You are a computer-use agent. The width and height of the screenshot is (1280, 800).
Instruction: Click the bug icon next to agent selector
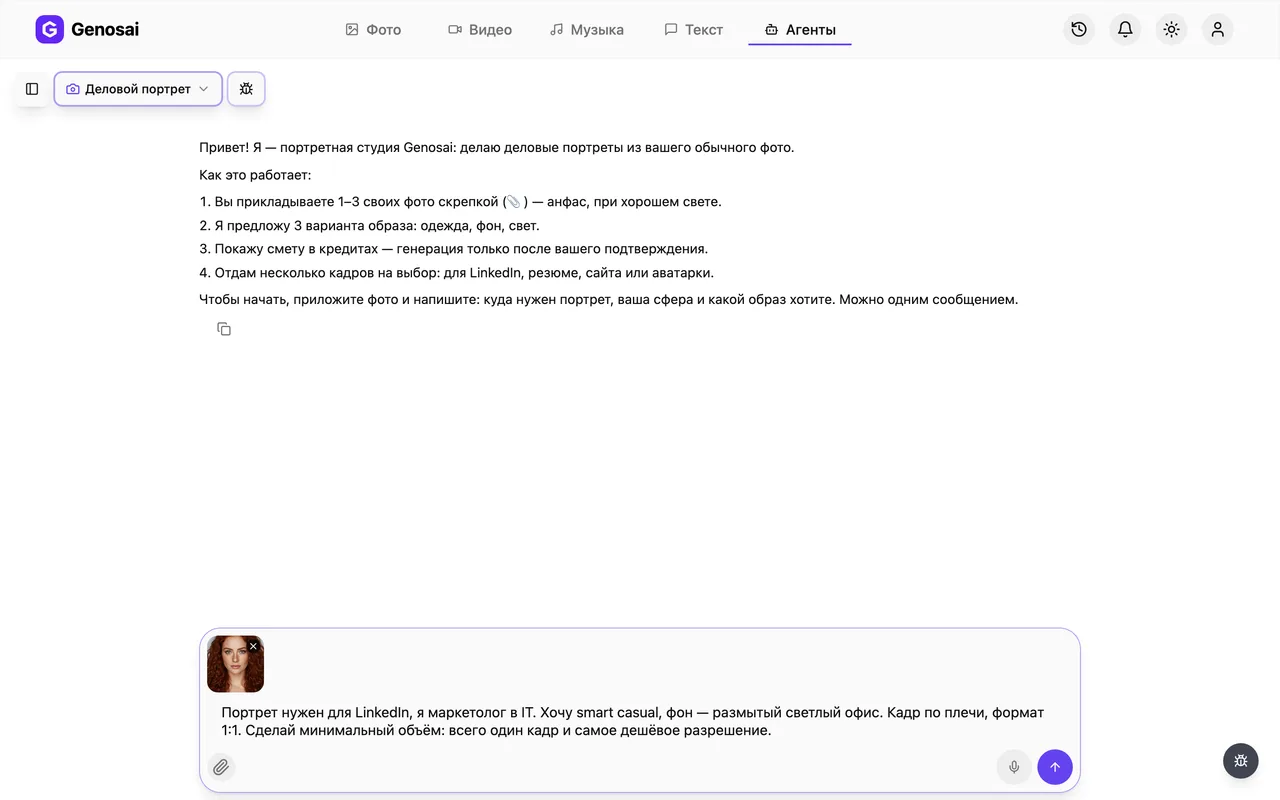[x=246, y=89]
